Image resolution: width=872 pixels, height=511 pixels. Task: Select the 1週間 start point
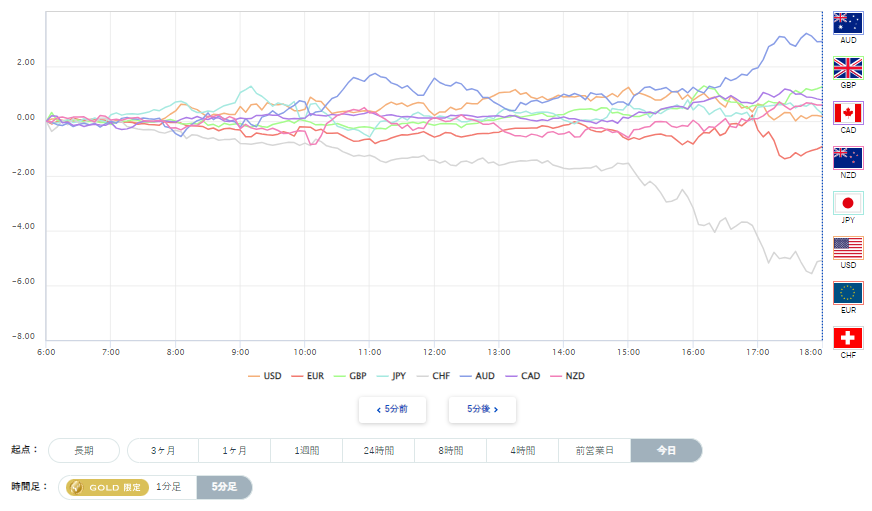306,450
